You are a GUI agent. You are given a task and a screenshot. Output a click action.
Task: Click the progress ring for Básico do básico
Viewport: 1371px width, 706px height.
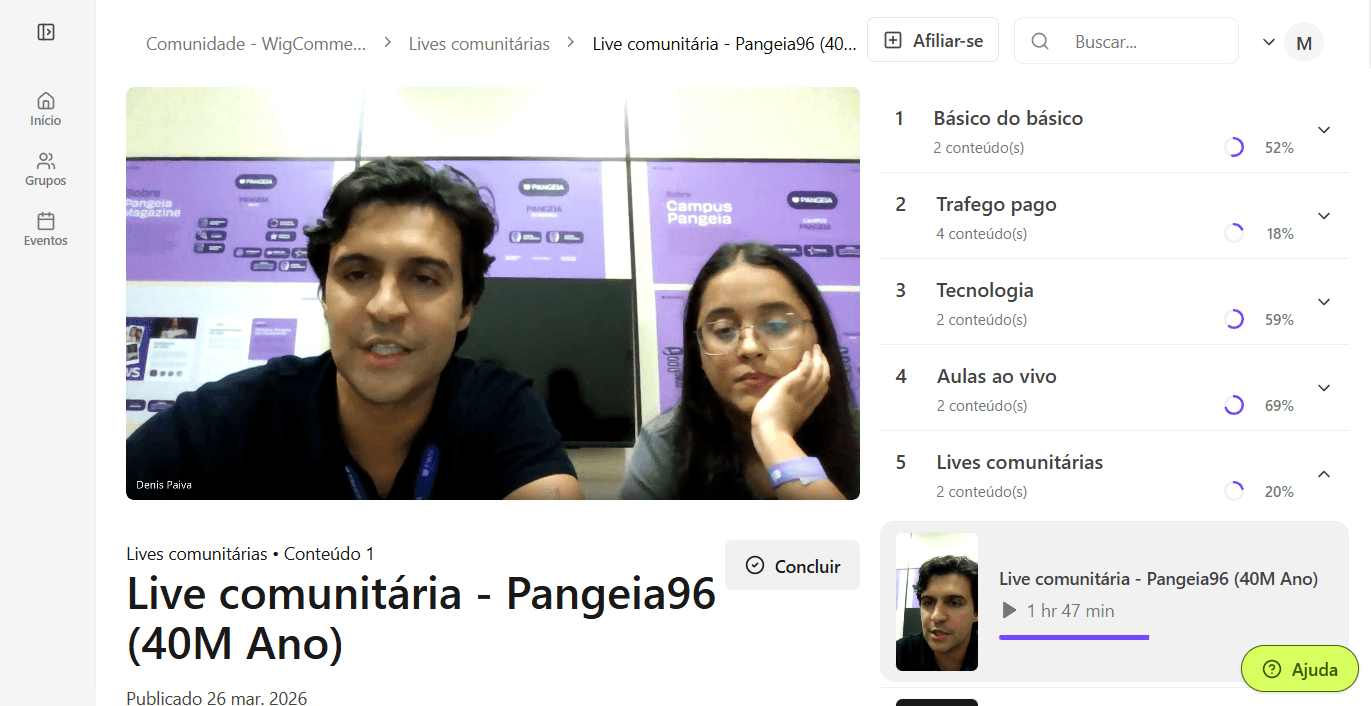pos(1234,147)
